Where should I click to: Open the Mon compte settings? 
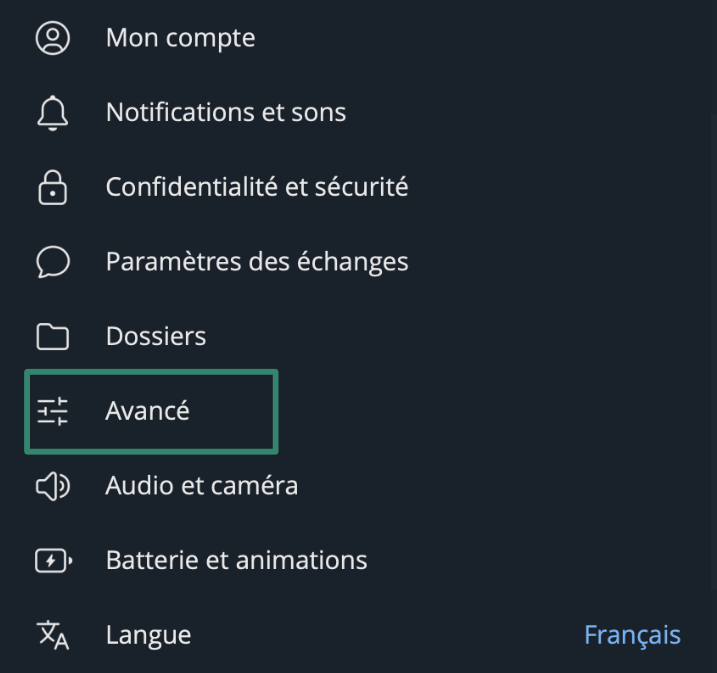point(180,38)
